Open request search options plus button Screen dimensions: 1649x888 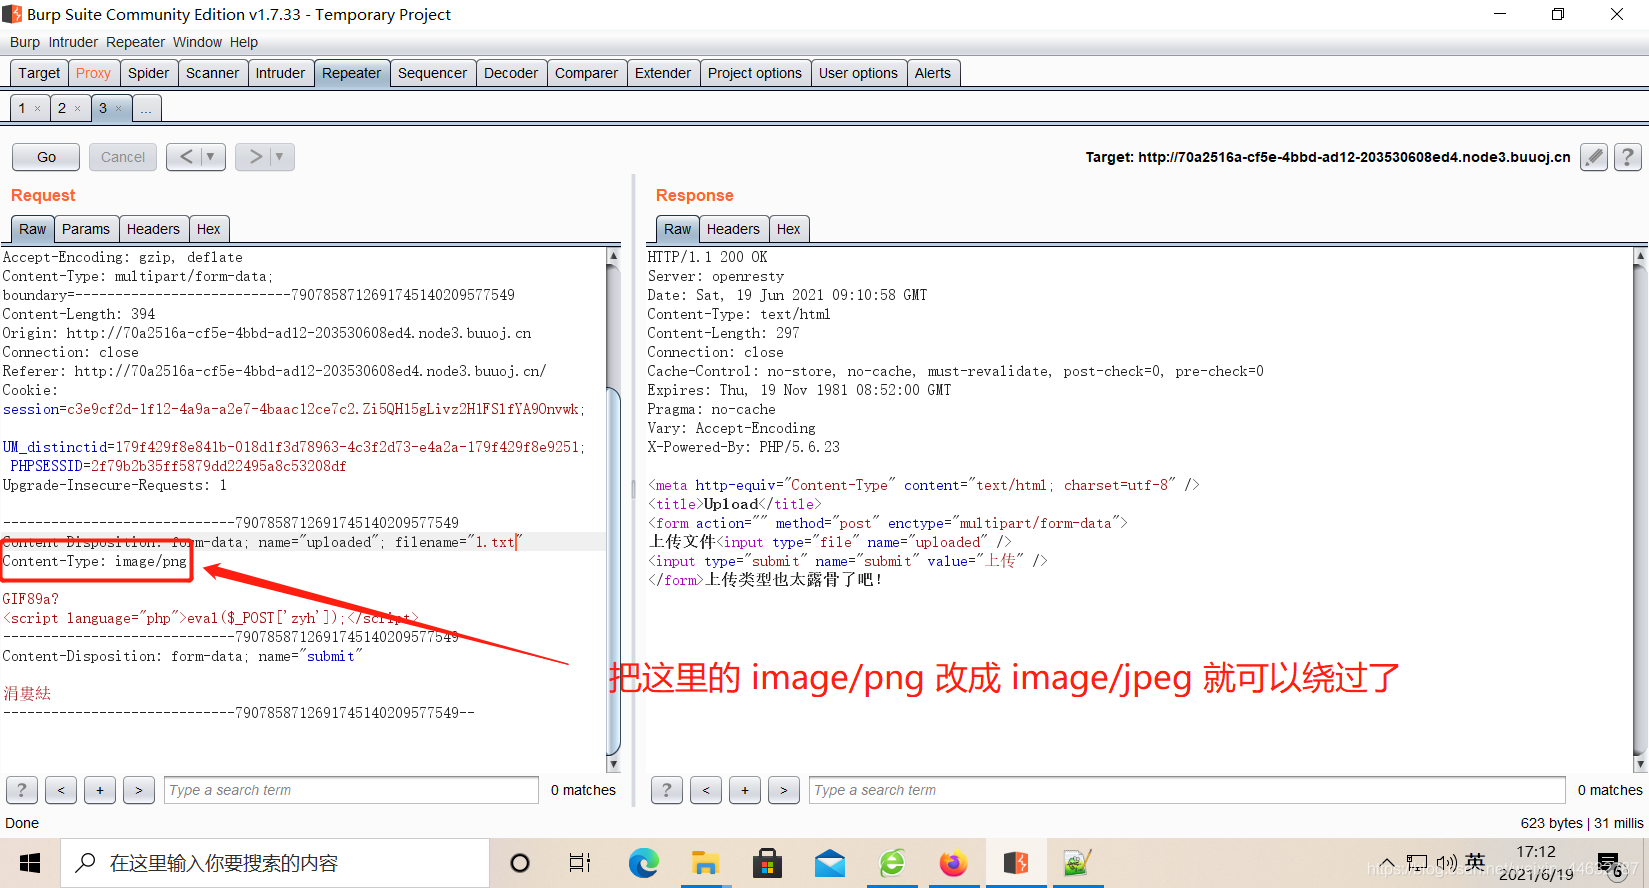(100, 790)
